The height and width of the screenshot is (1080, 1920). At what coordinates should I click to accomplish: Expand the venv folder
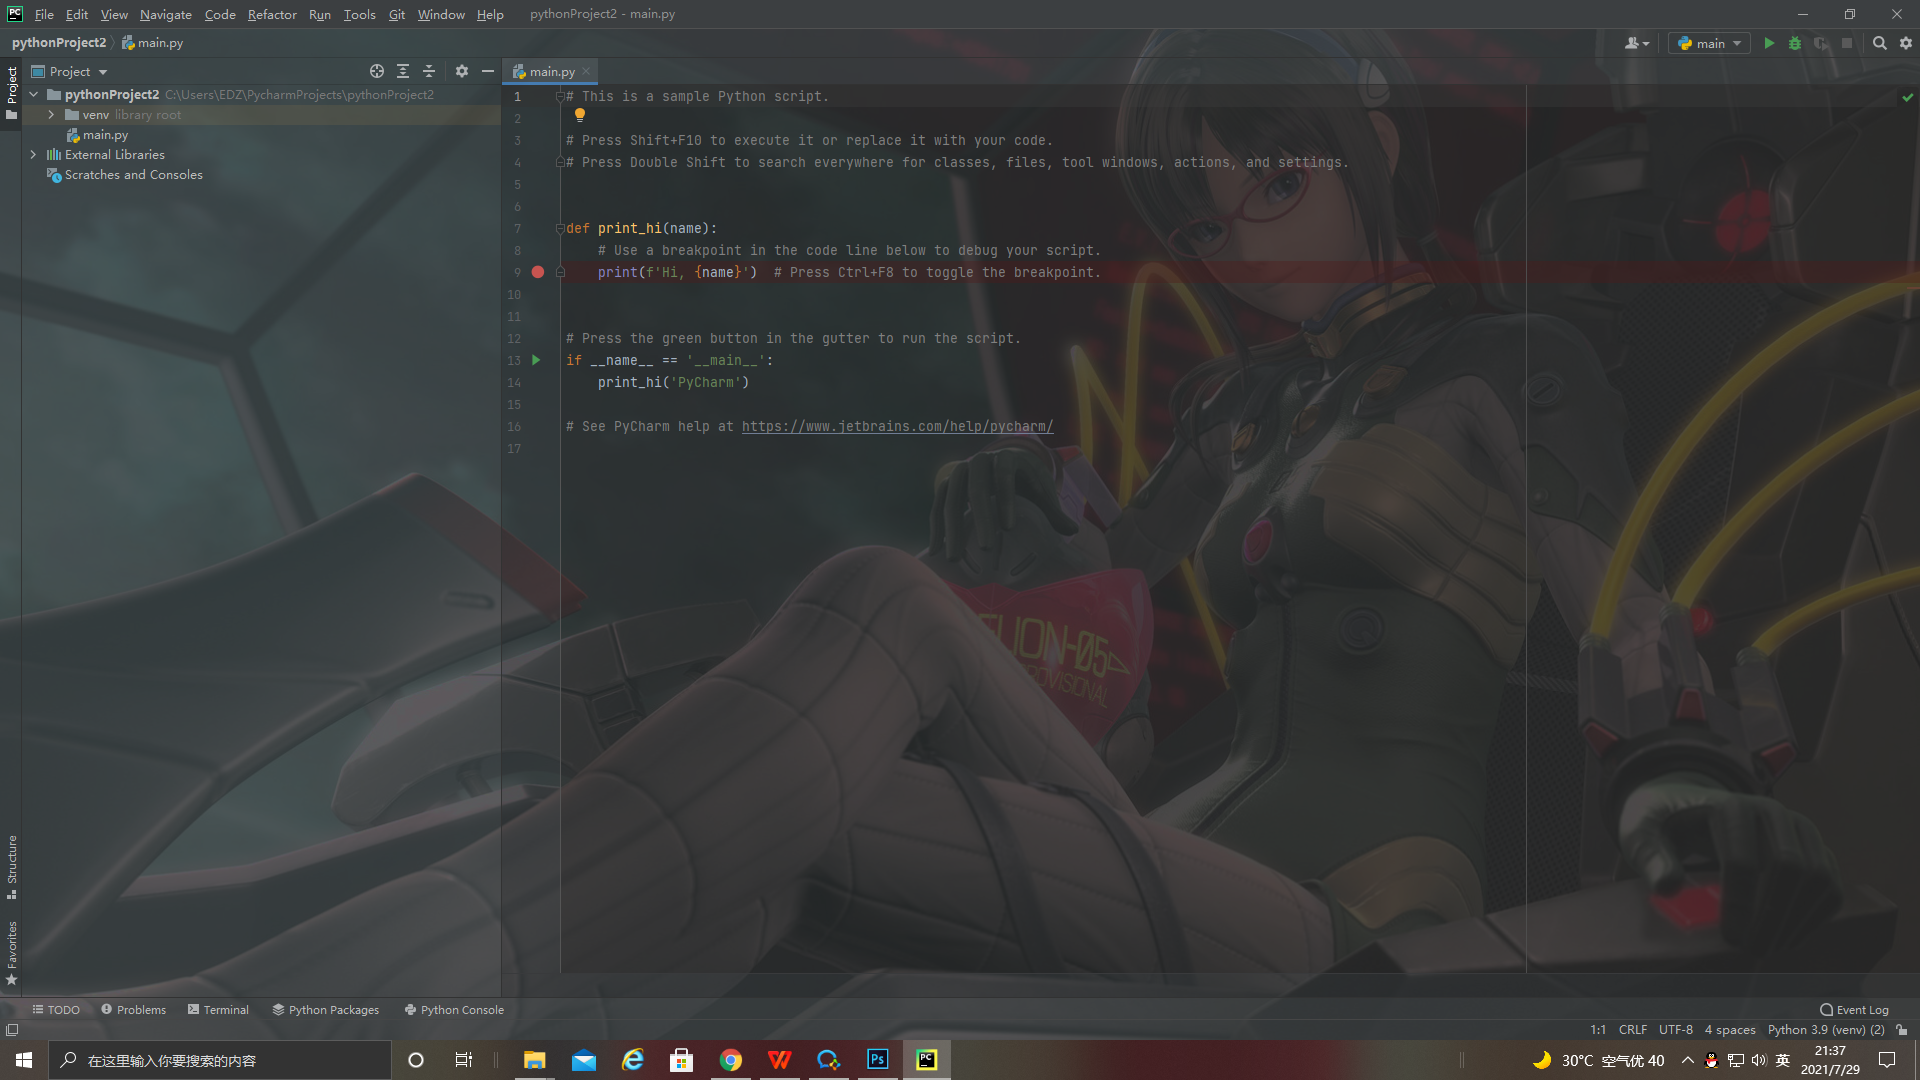51,115
